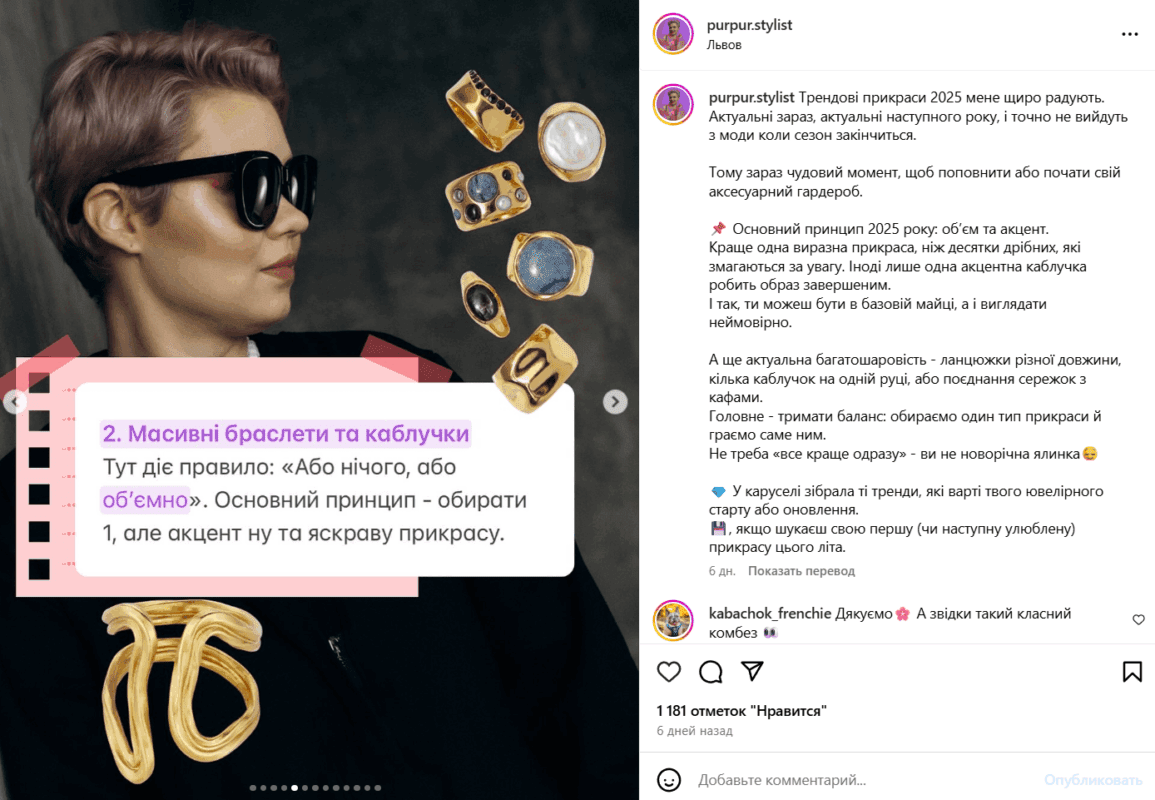Open the three-dot more options menu
This screenshot has width=1155, height=800.
tap(1130, 35)
